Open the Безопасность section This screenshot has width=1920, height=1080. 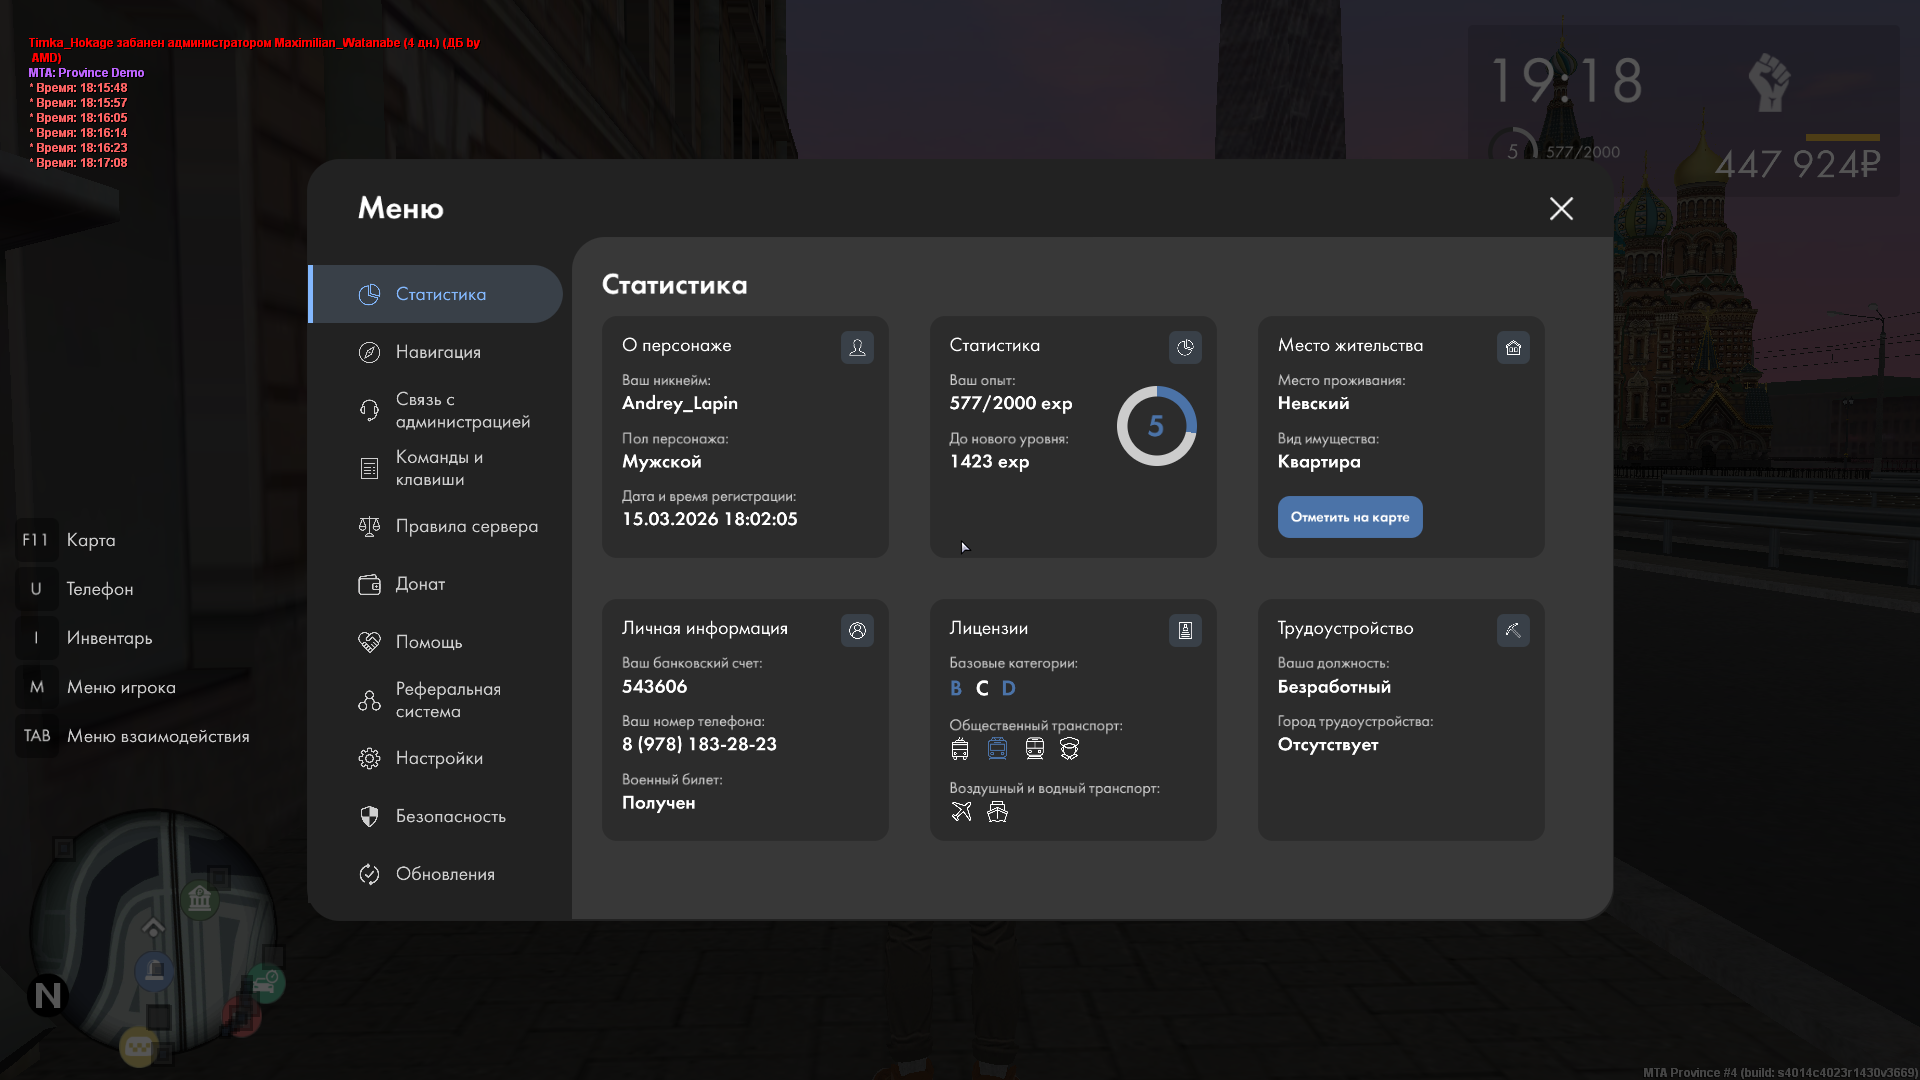pyautogui.click(x=450, y=816)
